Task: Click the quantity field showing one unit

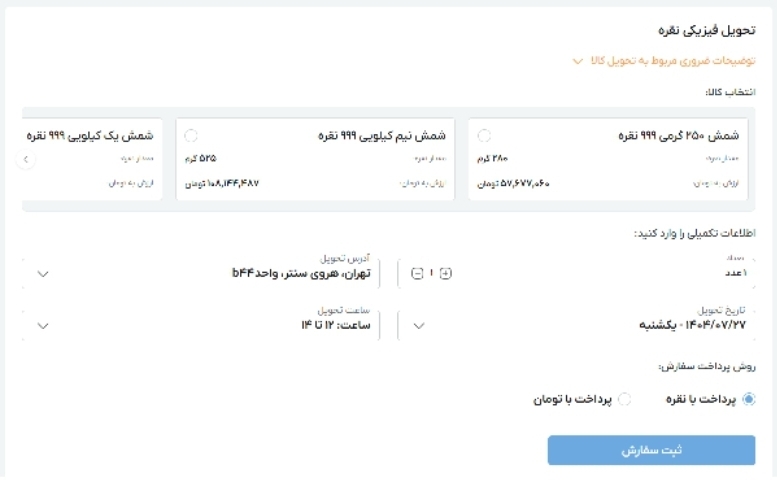Action: point(735,273)
